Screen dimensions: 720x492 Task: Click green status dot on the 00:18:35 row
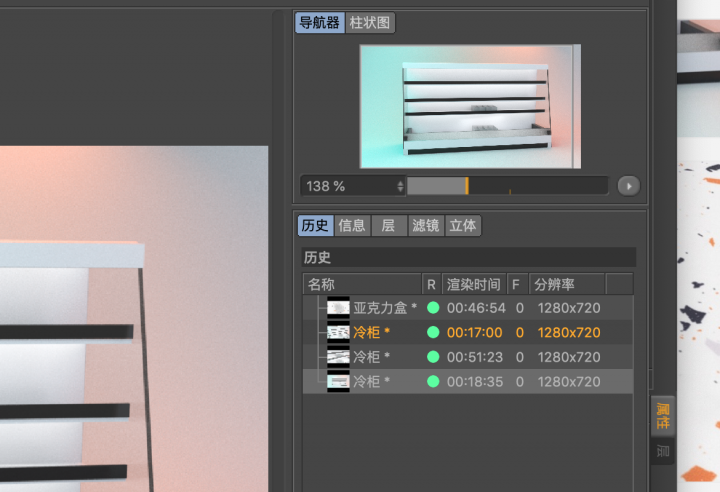pyautogui.click(x=433, y=381)
